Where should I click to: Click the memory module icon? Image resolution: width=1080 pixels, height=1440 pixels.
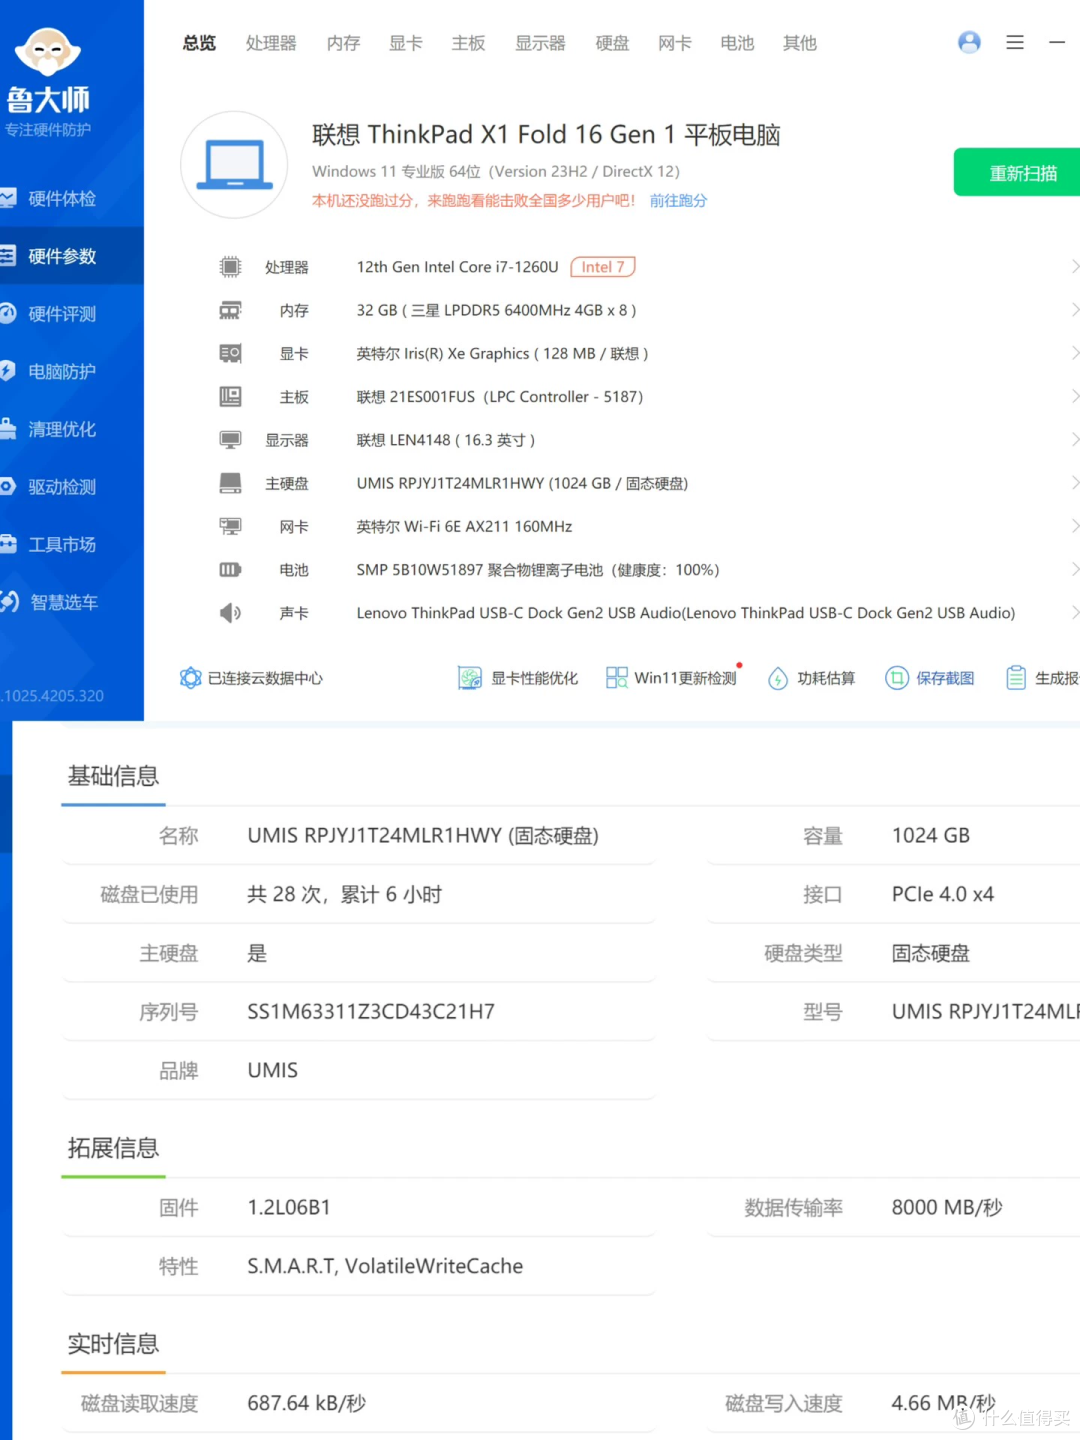231,310
